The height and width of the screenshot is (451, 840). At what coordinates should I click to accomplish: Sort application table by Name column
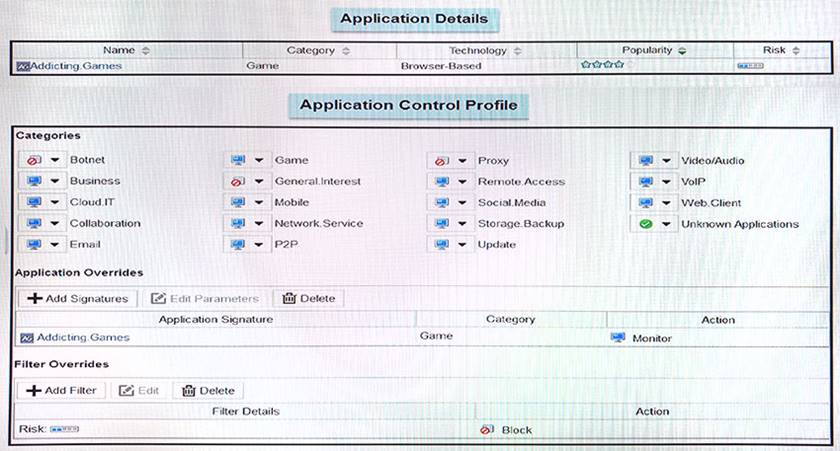125,50
